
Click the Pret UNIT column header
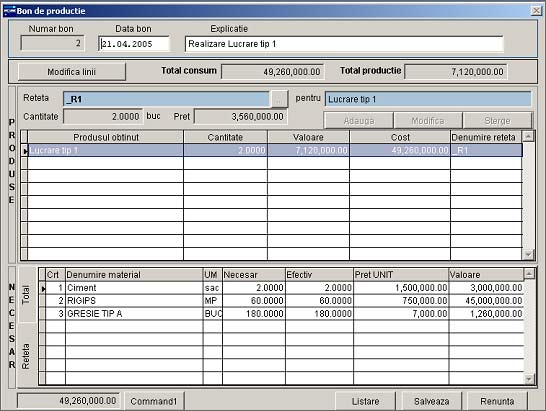pos(401,275)
